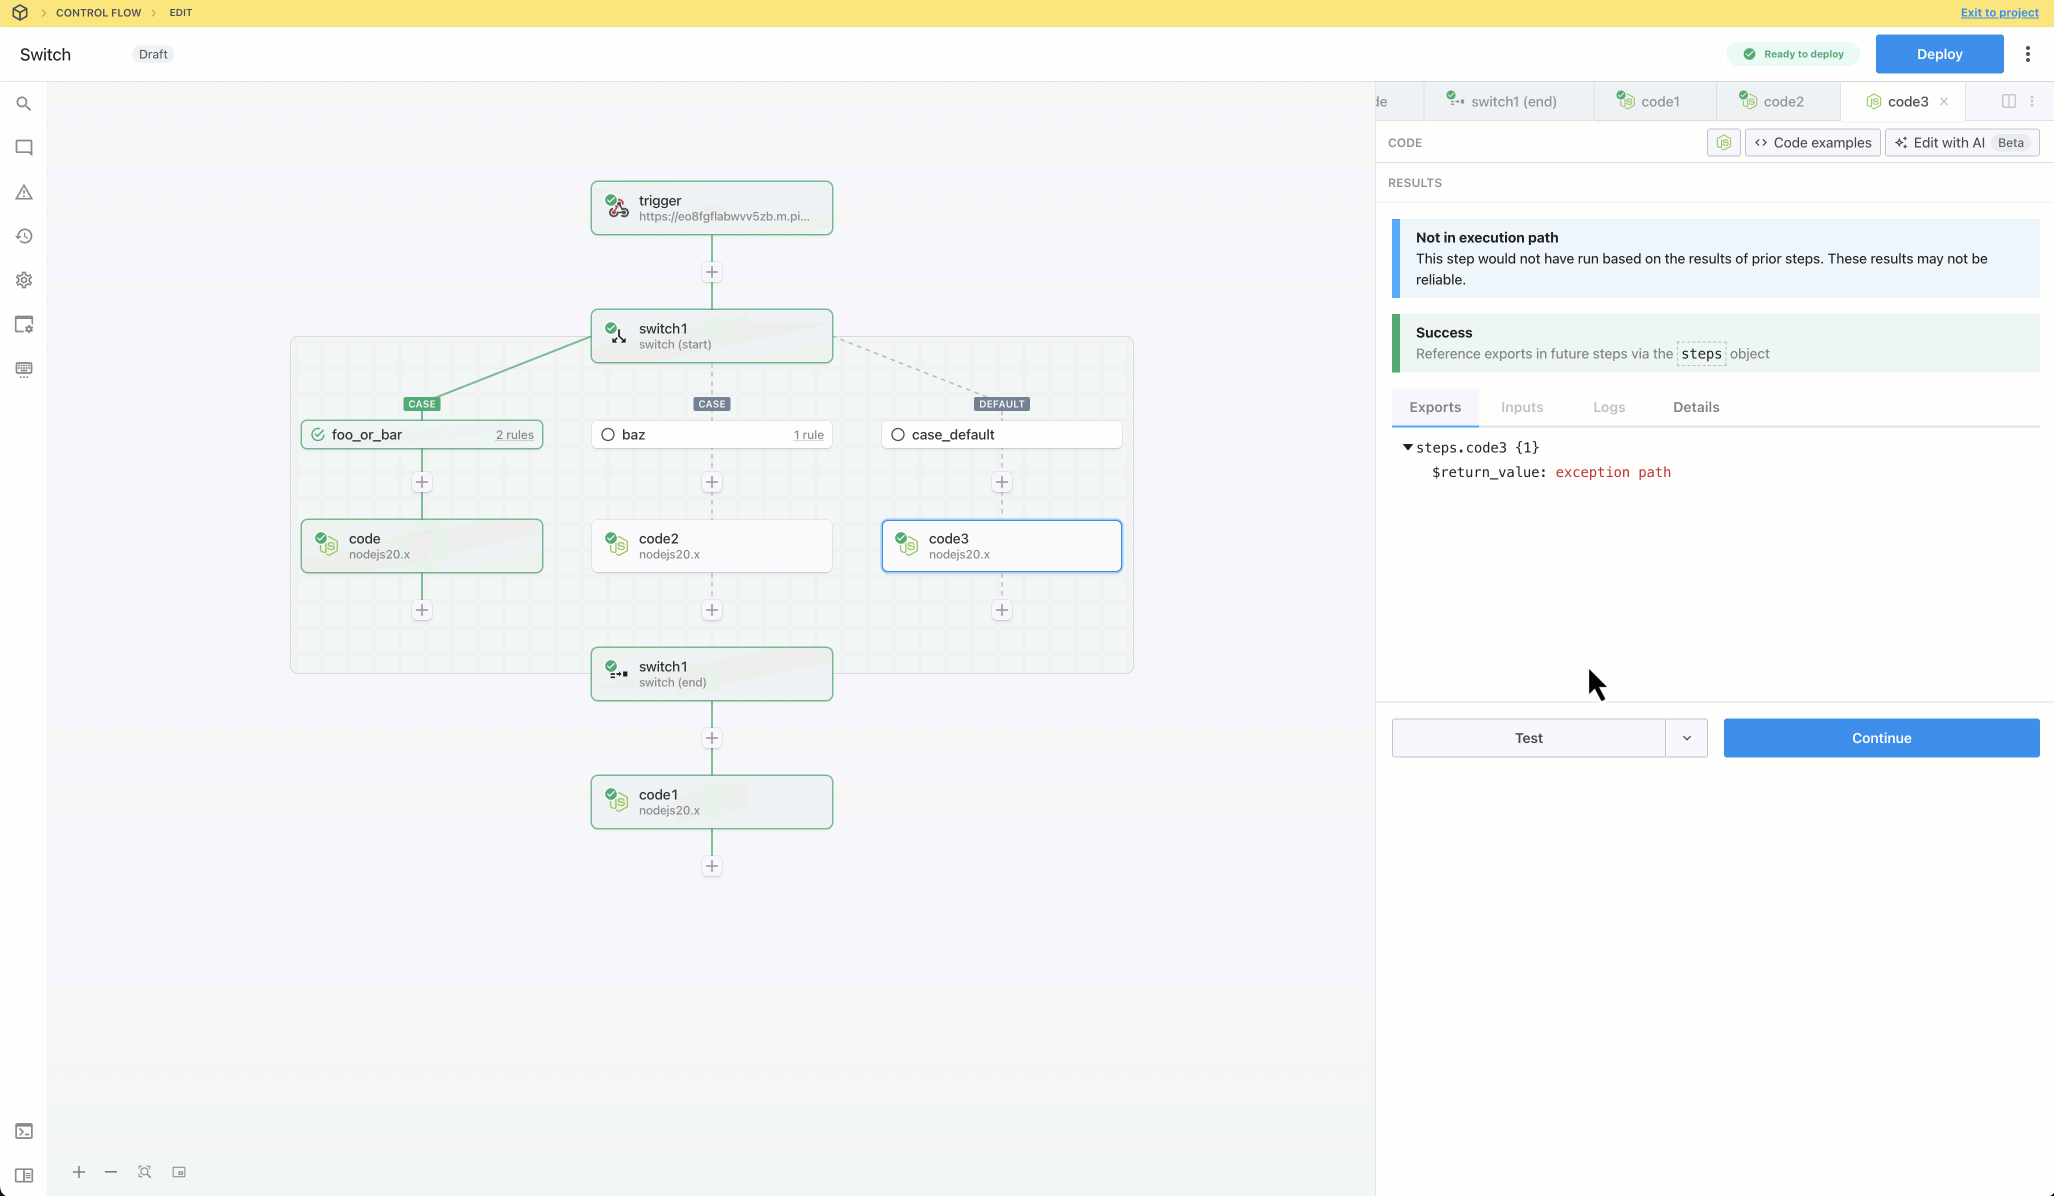Click the foo_or_bar case check circle
Viewport: 2054px width, 1196px height.
(318, 435)
